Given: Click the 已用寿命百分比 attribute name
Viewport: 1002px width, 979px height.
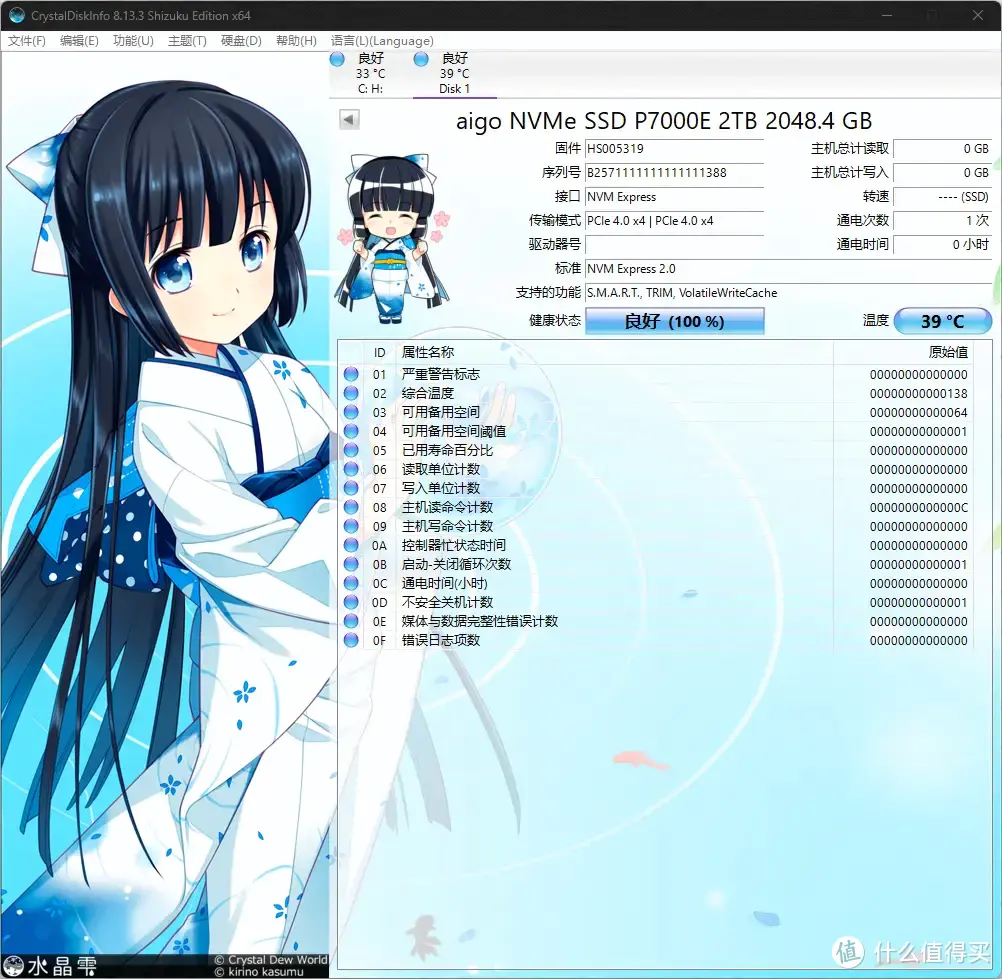Looking at the screenshot, I should 447,450.
